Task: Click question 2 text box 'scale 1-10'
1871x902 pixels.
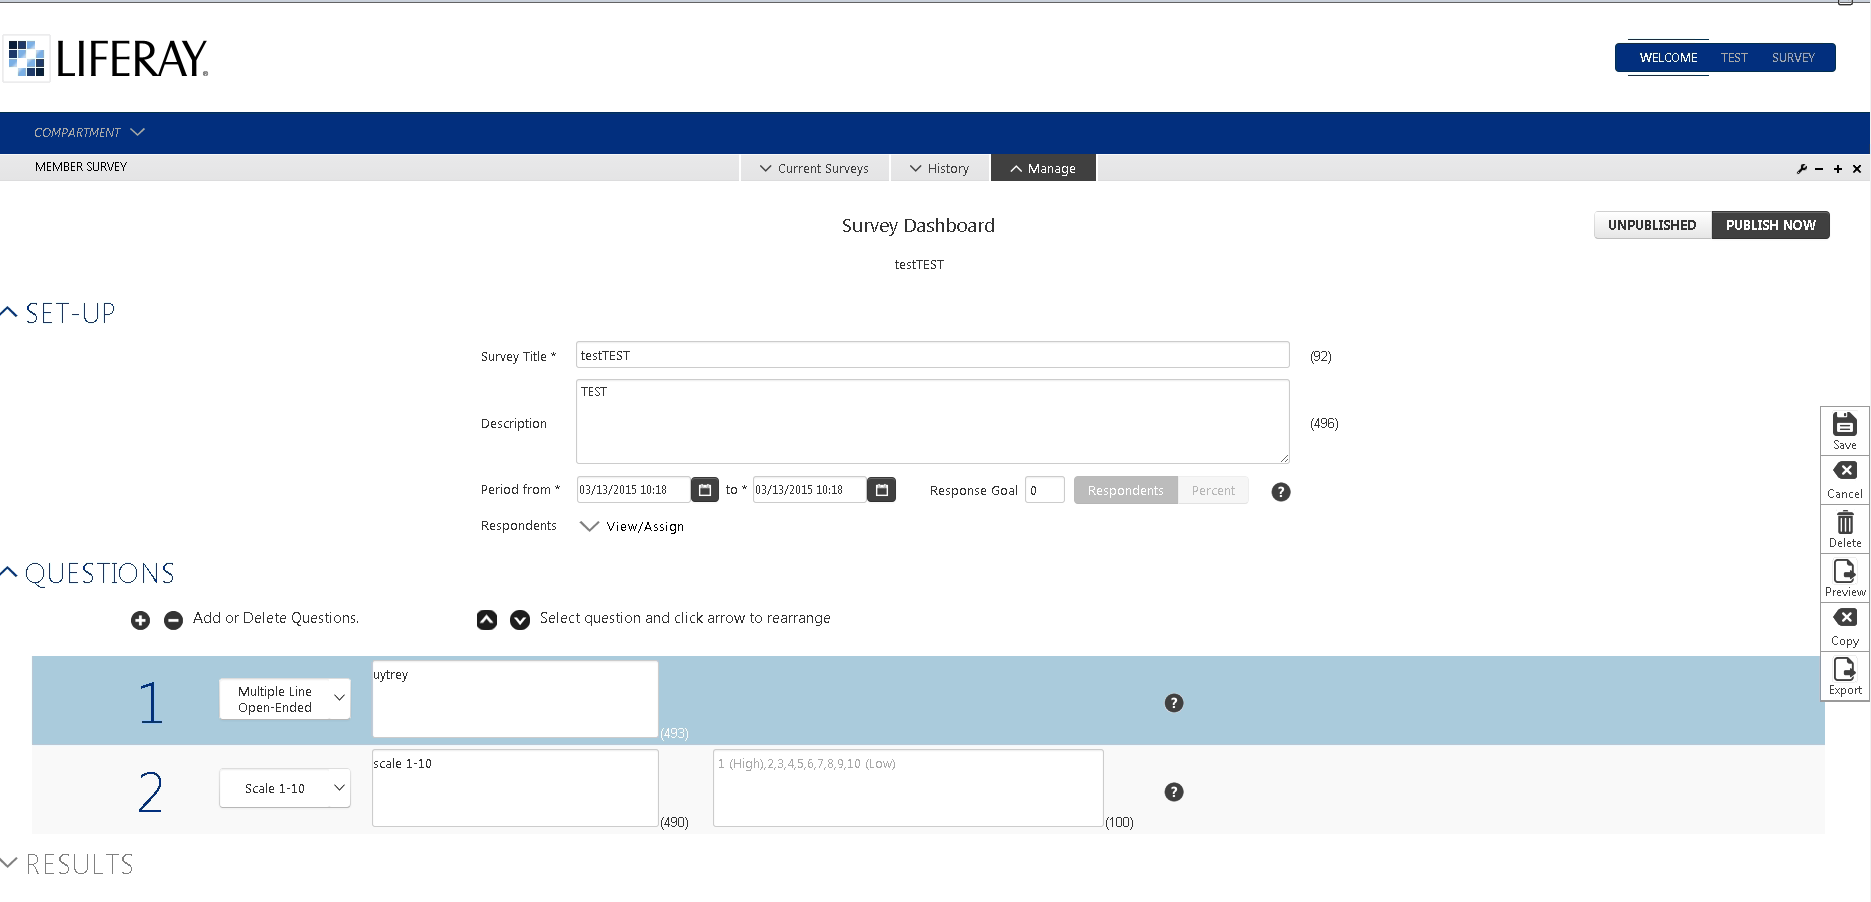Action: point(515,788)
